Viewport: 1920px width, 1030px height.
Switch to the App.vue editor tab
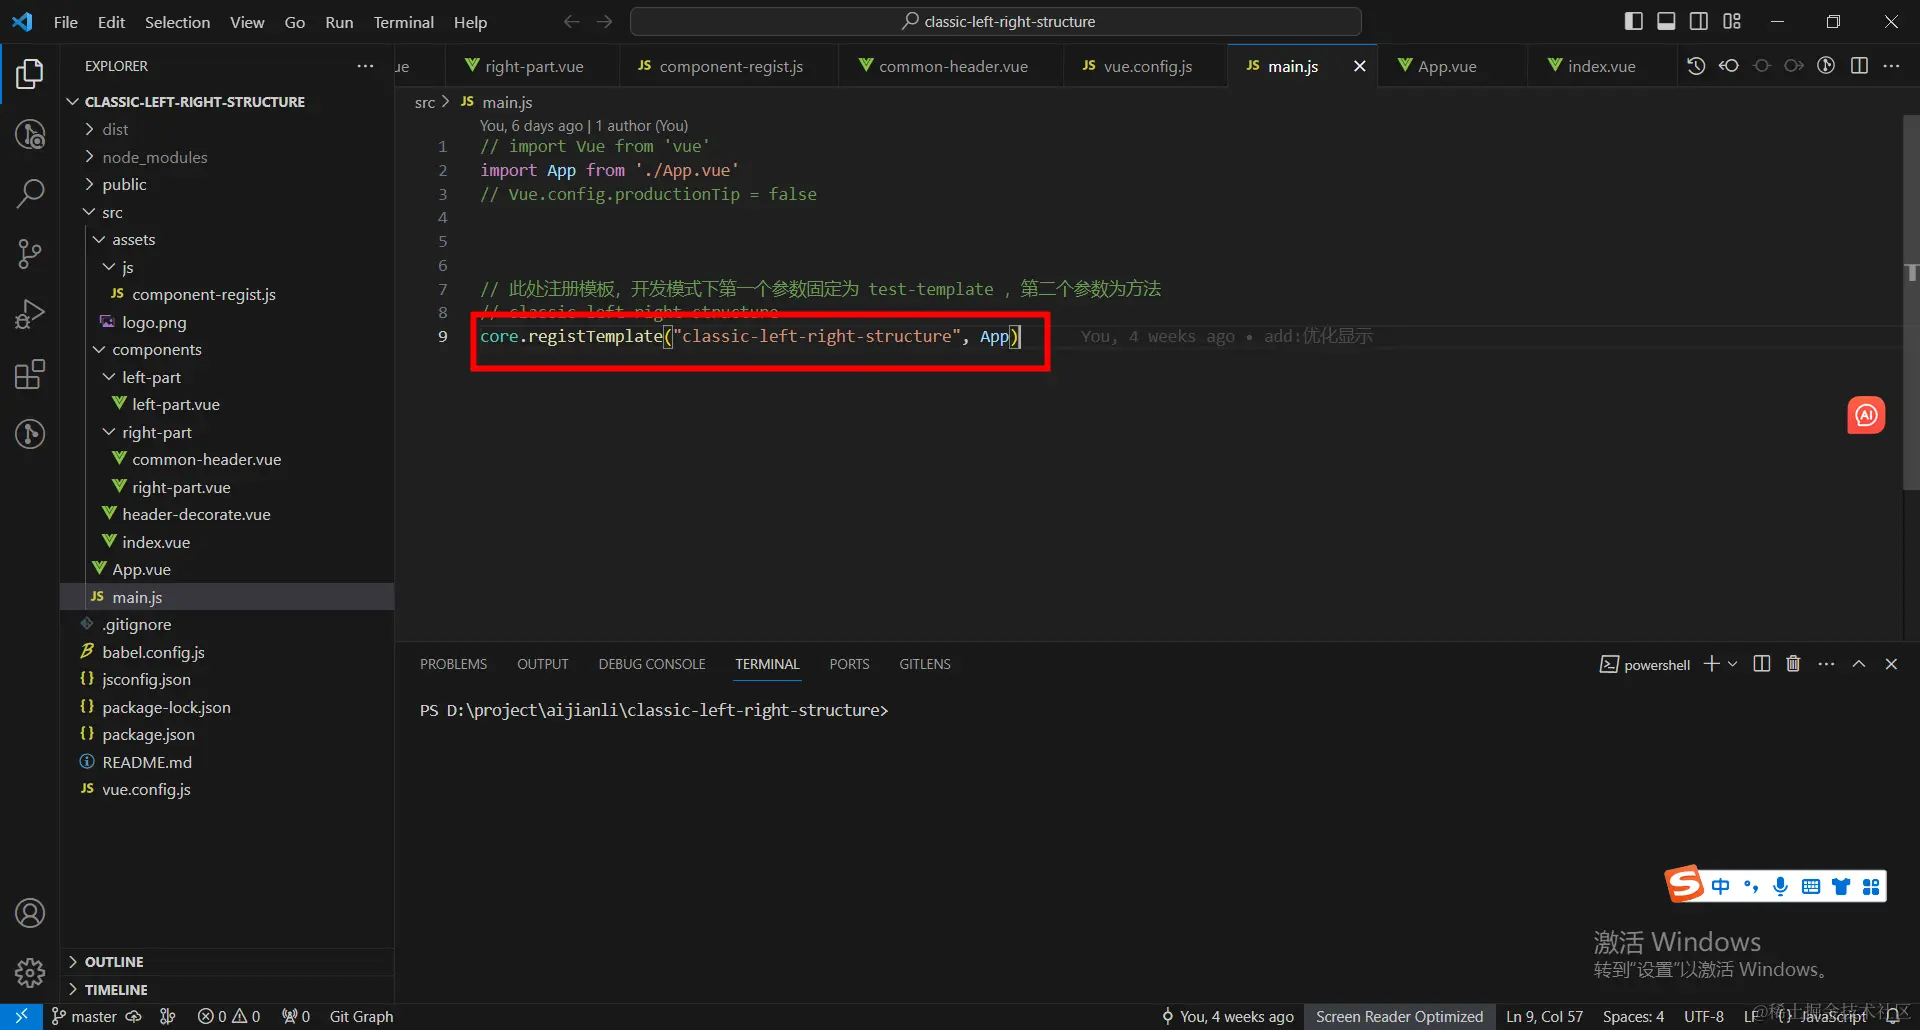(1447, 66)
